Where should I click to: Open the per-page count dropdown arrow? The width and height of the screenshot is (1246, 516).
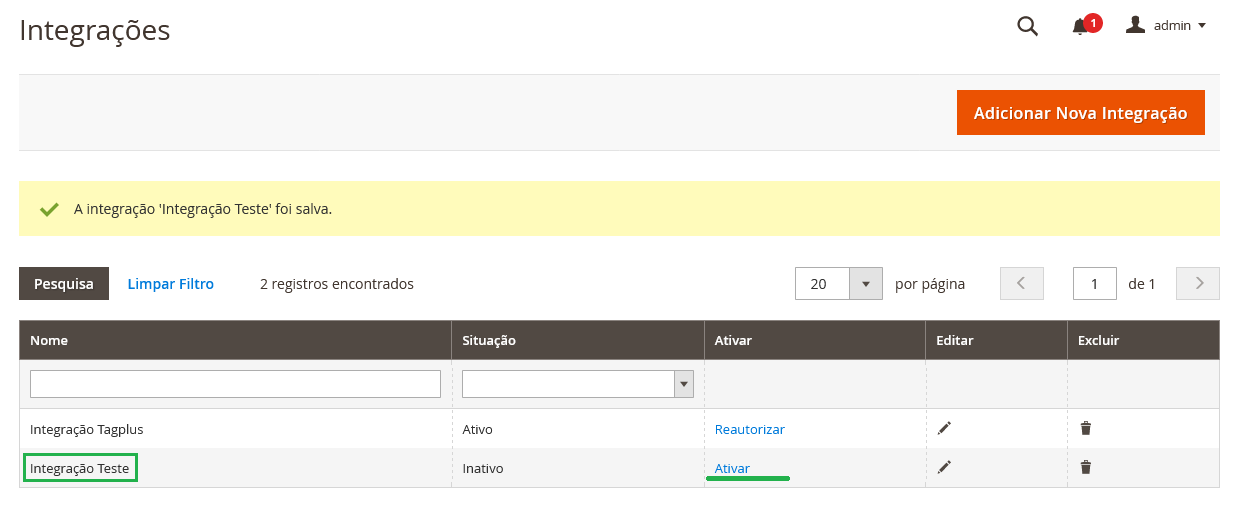[x=866, y=283]
